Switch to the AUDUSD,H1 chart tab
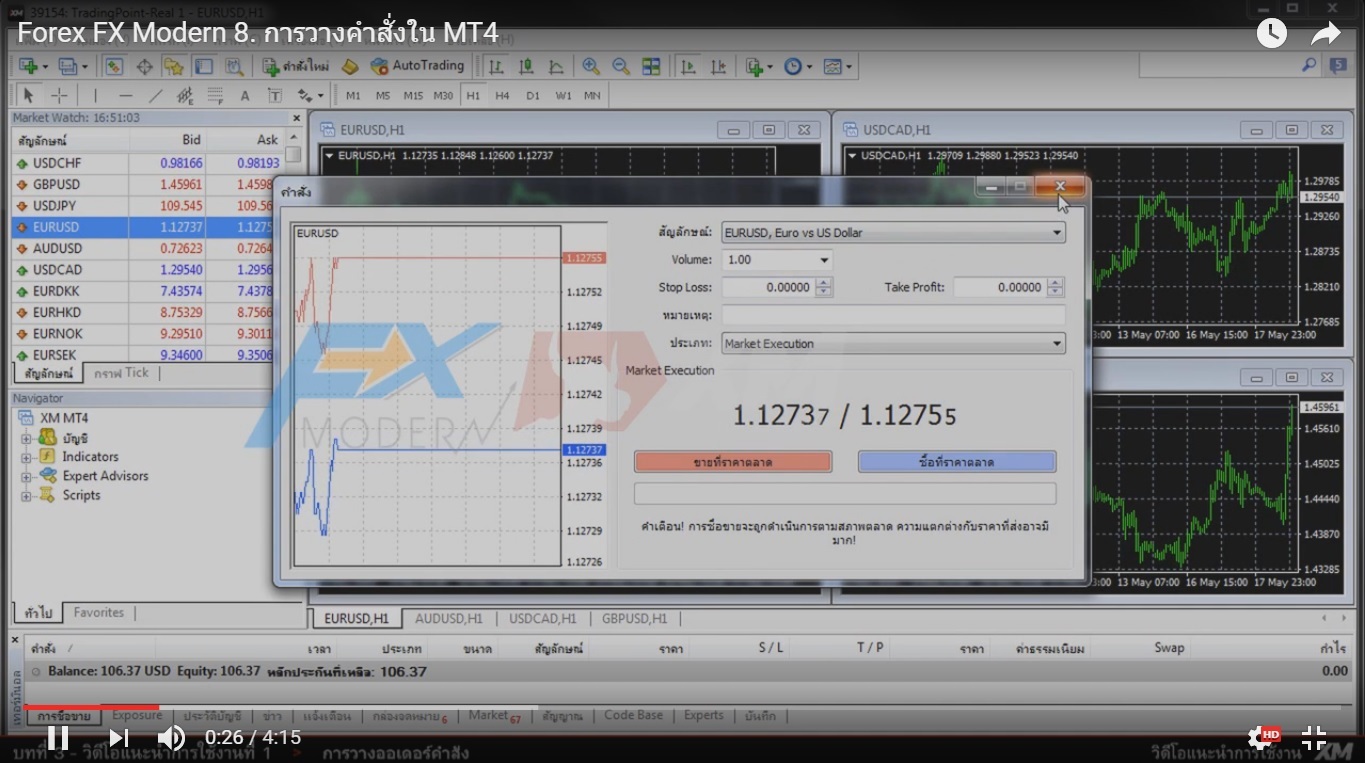Viewport: 1365px width, 763px height. pos(449,619)
